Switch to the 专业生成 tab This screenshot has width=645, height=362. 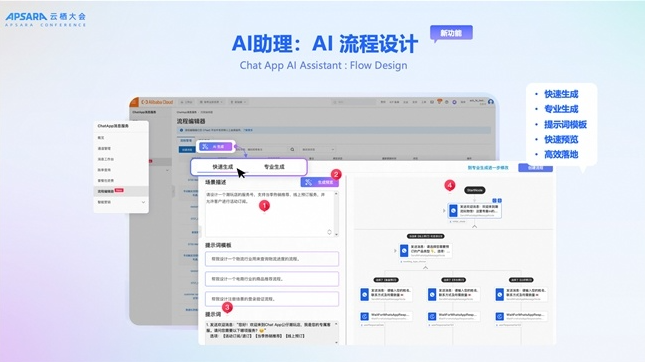(x=274, y=167)
